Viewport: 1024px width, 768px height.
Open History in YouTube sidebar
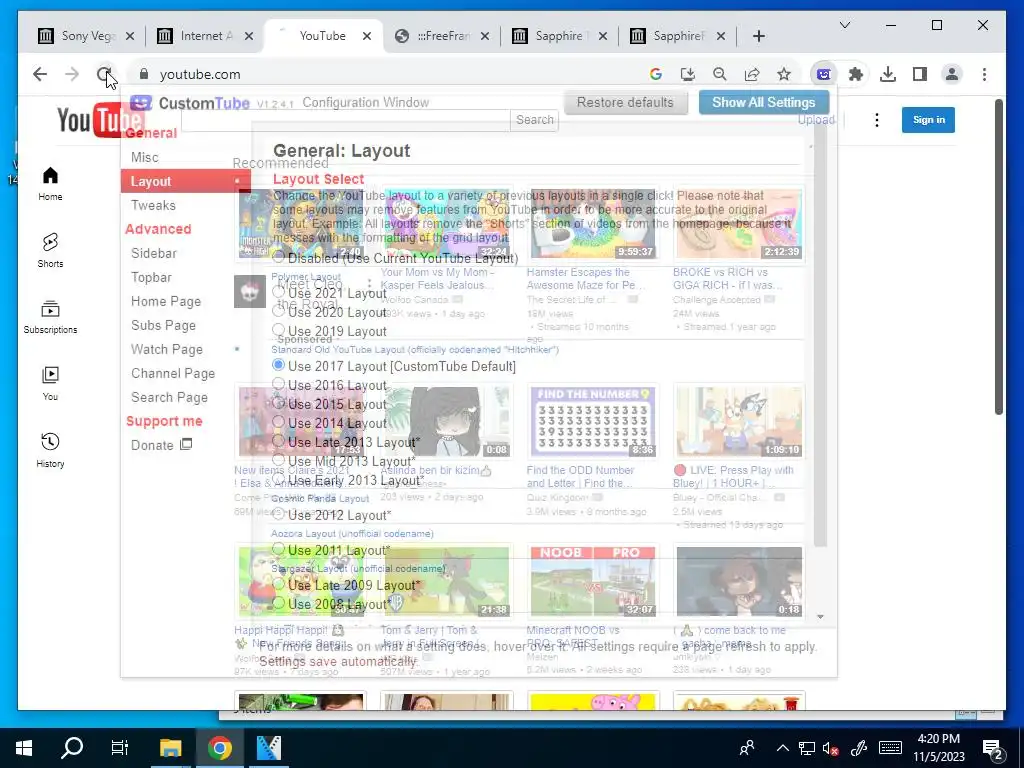50,450
